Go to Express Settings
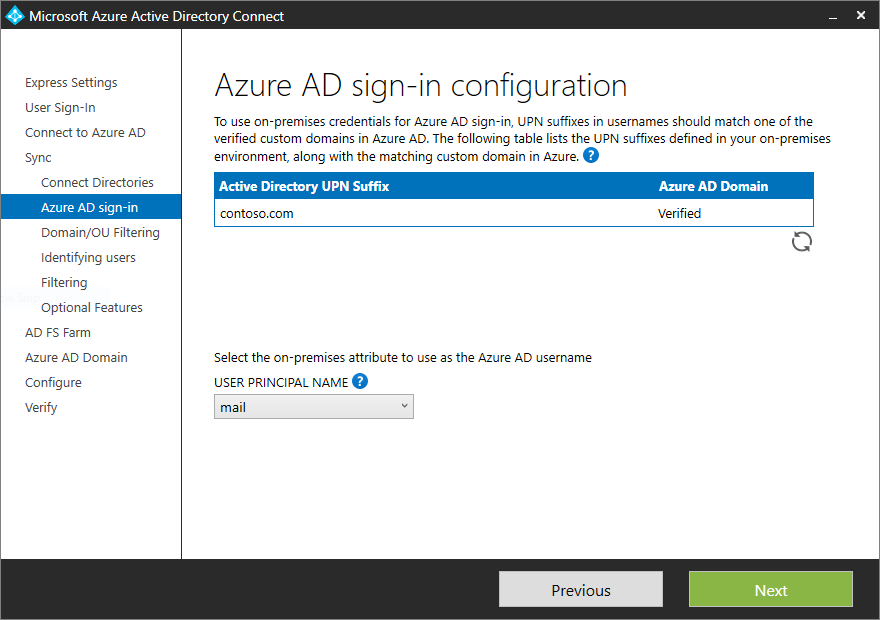The height and width of the screenshot is (620, 880). 71,82
